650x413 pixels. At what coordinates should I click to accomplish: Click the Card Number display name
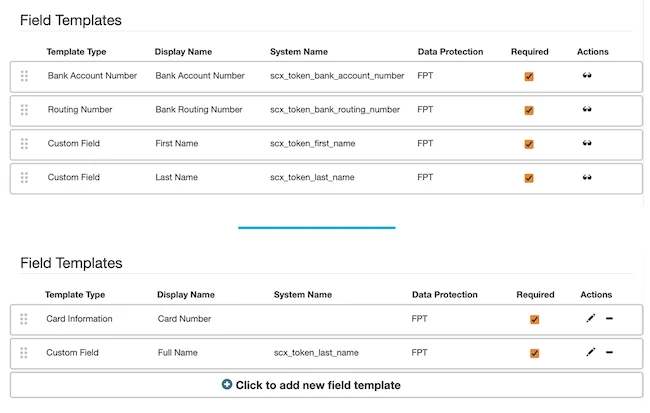[x=184, y=319]
